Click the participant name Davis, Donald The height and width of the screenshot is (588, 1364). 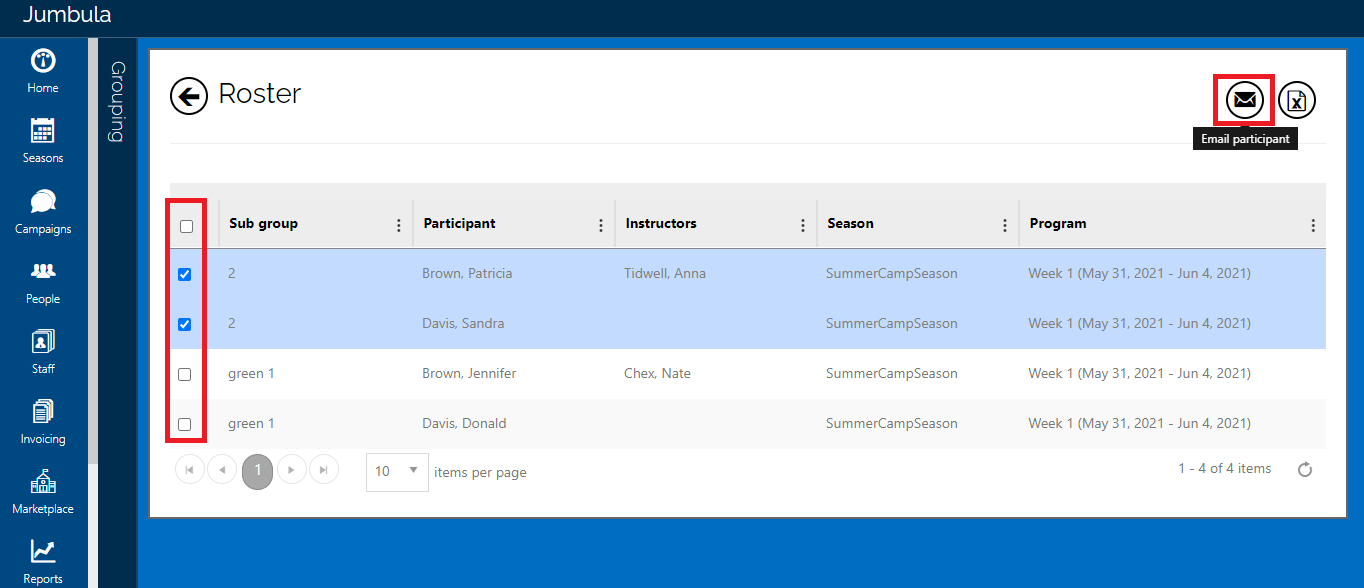click(464, 423)
